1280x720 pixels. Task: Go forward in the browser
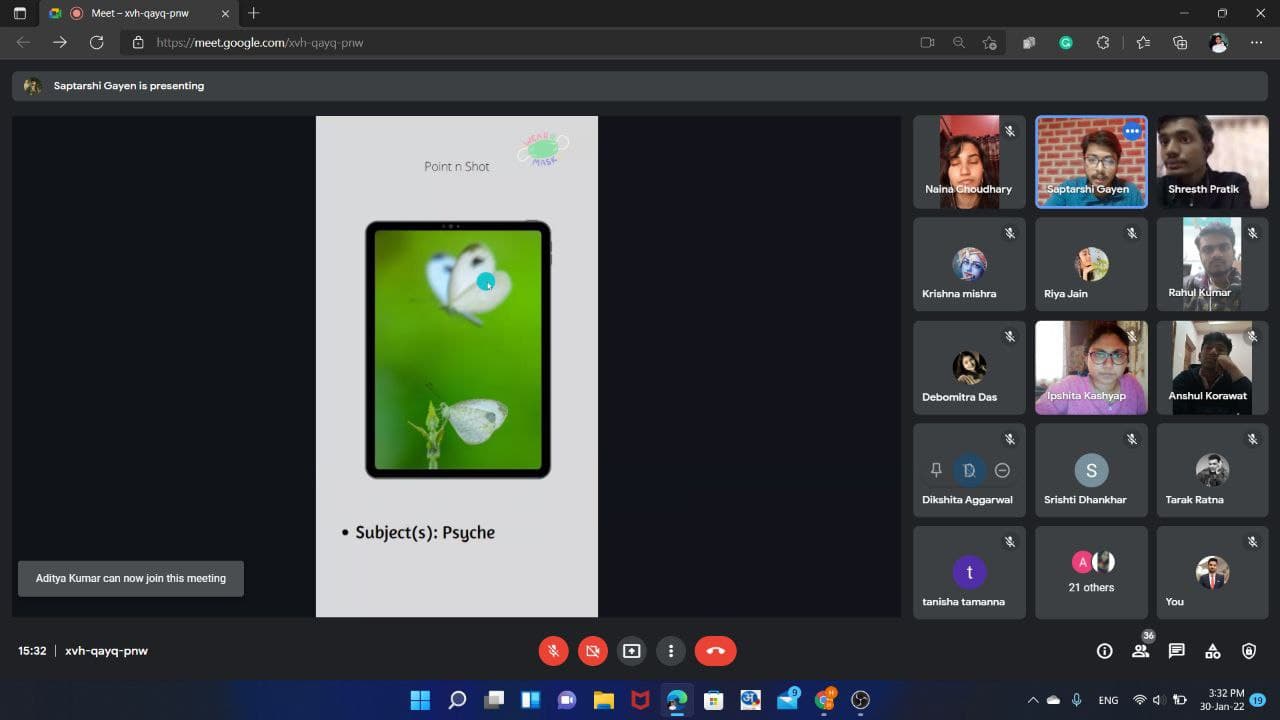tap(60, 42)
